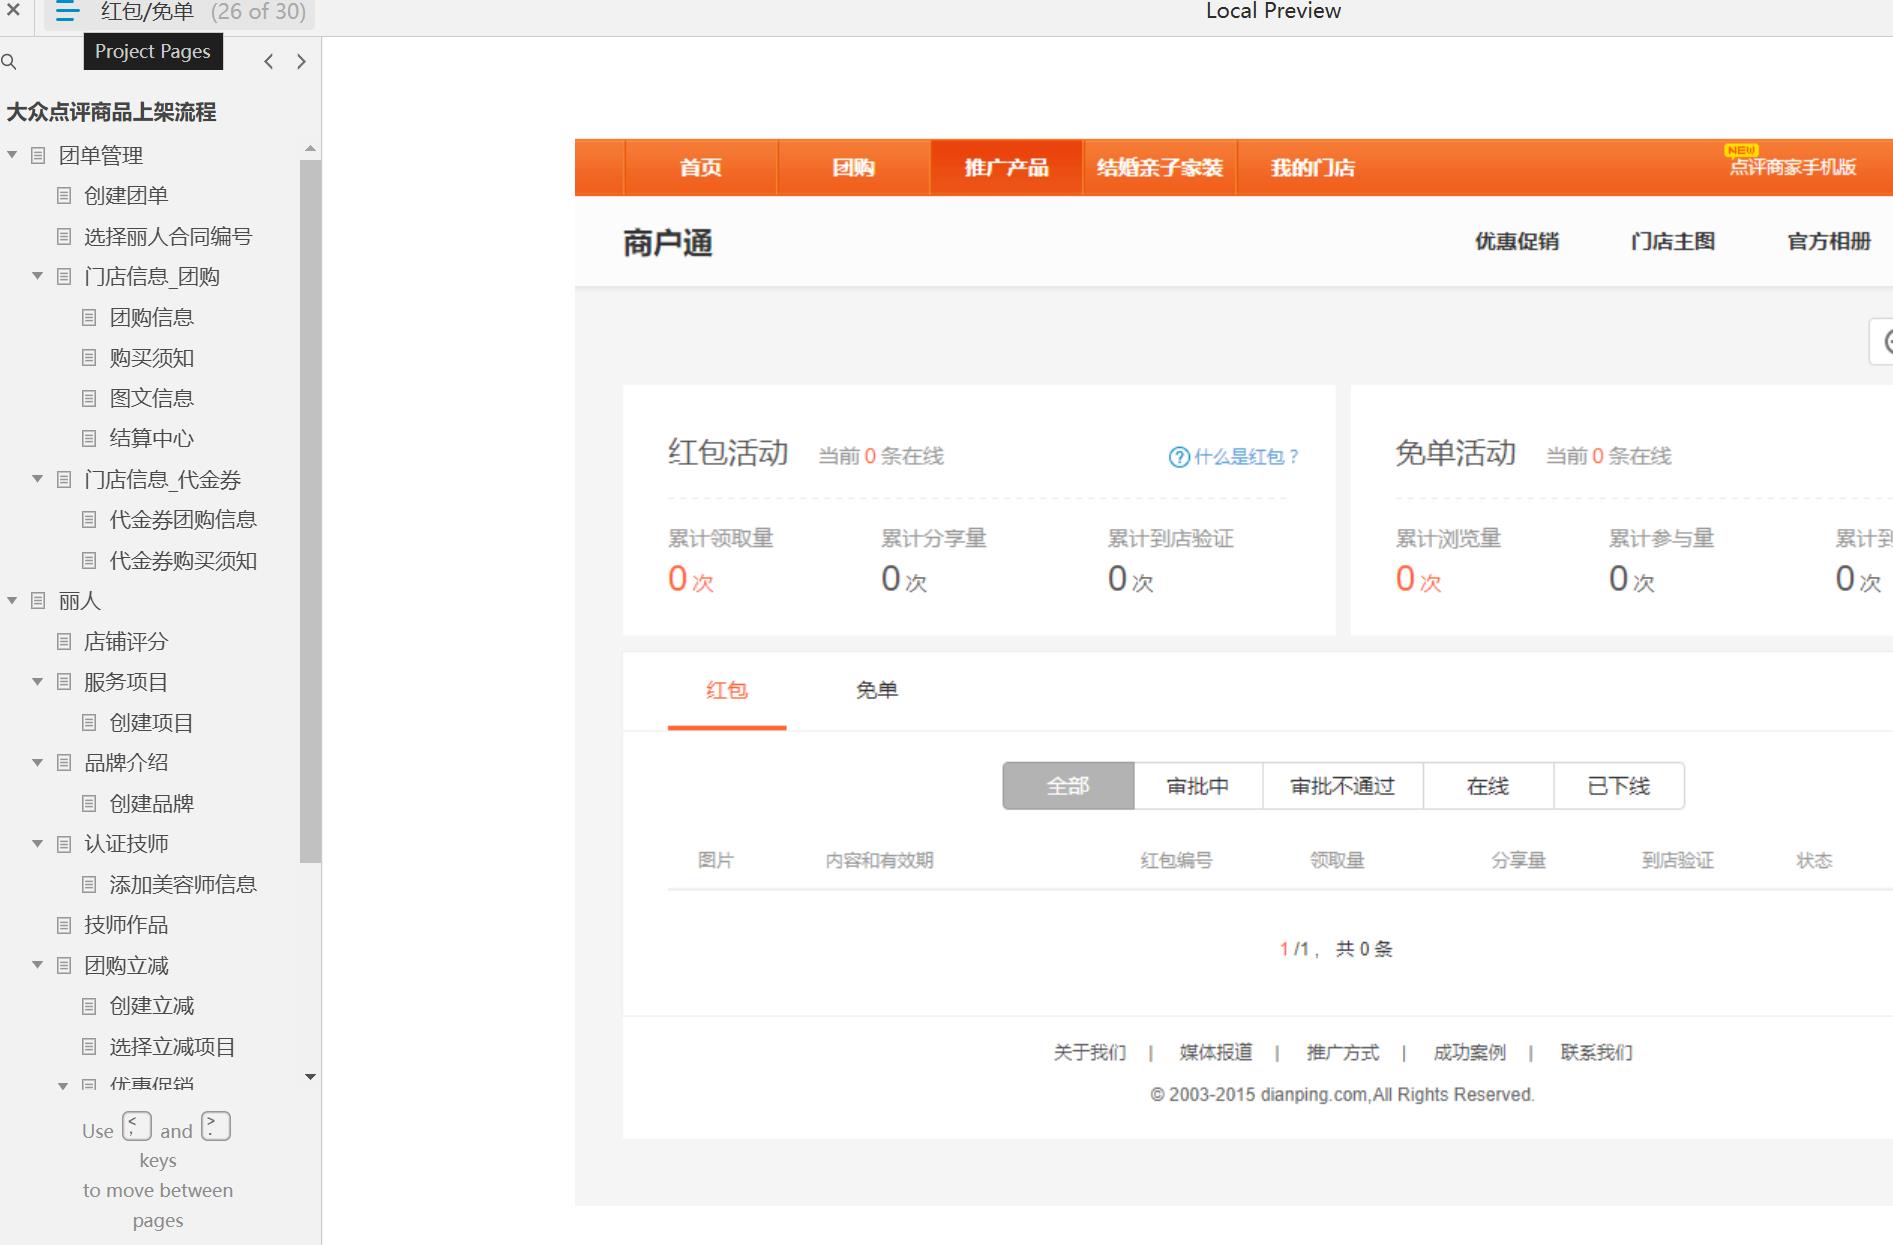
Task: Select the 推广产品 navigation tab
Action: 1006,168
